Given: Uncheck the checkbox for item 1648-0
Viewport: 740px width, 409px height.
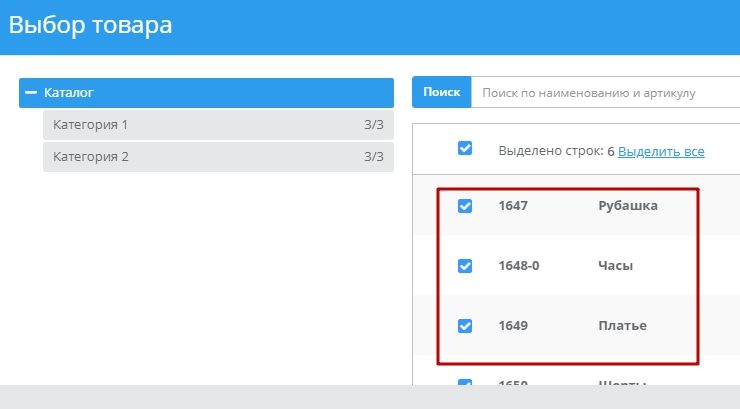Looking at the screenshot, I should (x=465, y=266).
